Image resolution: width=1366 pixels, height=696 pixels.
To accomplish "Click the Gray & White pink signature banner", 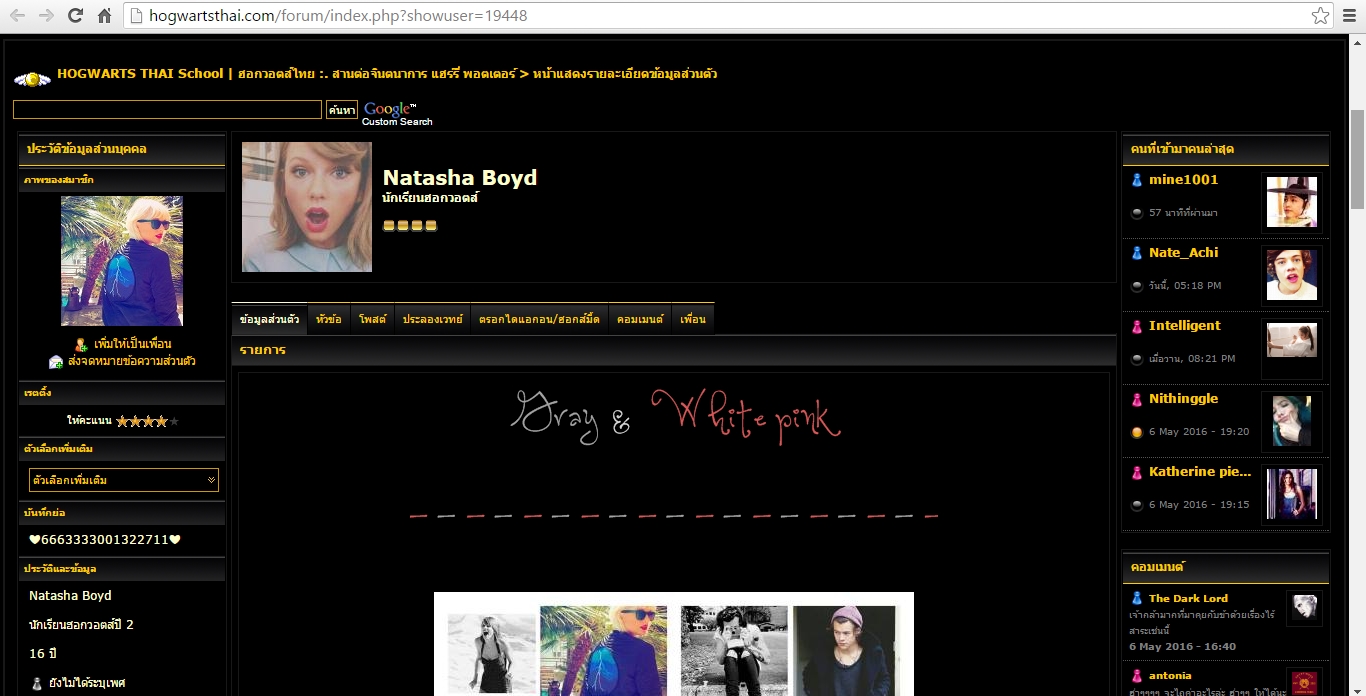I will click(676, 416).
